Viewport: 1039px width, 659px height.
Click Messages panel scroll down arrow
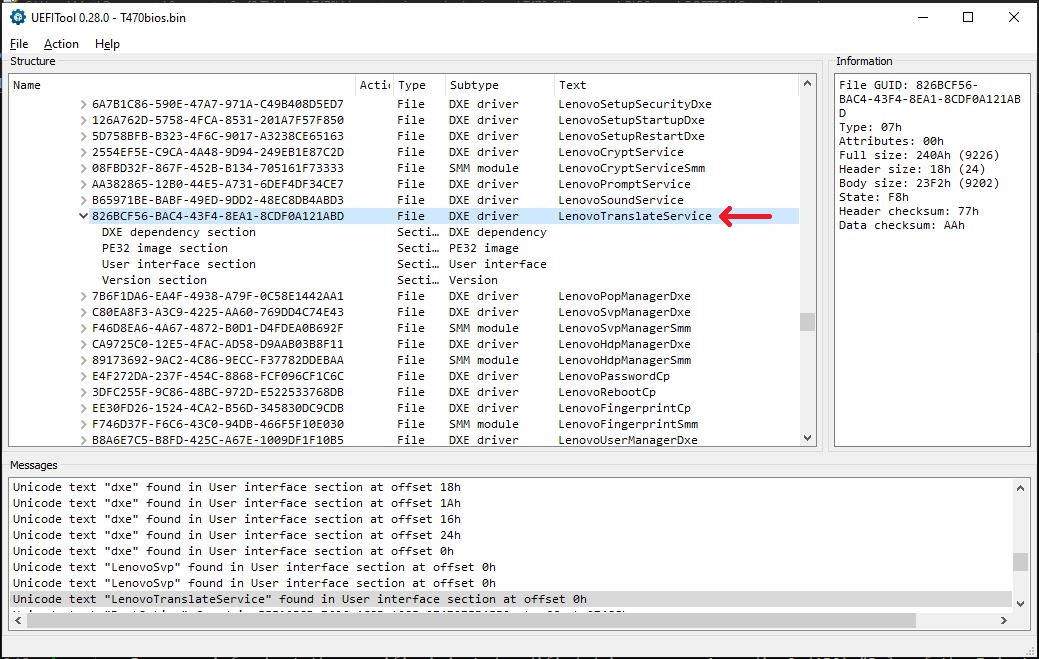[1020, 603]
